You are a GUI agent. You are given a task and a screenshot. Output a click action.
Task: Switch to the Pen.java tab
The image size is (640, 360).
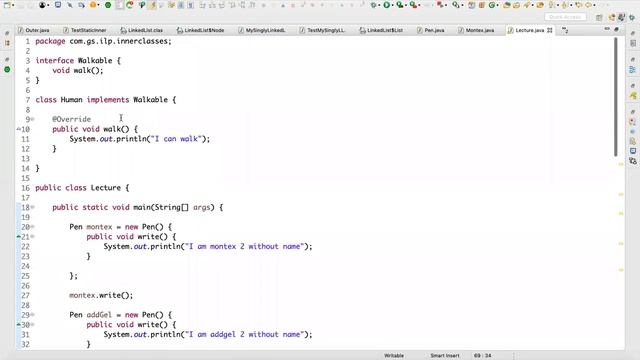(431, 30)
